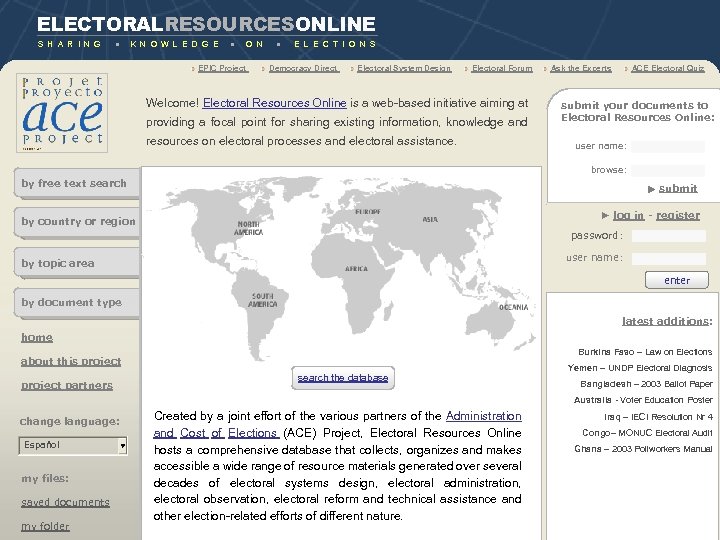
Task: Open Ghana – 2003 Pollworkers Manual
Action: tap(643, 449)
